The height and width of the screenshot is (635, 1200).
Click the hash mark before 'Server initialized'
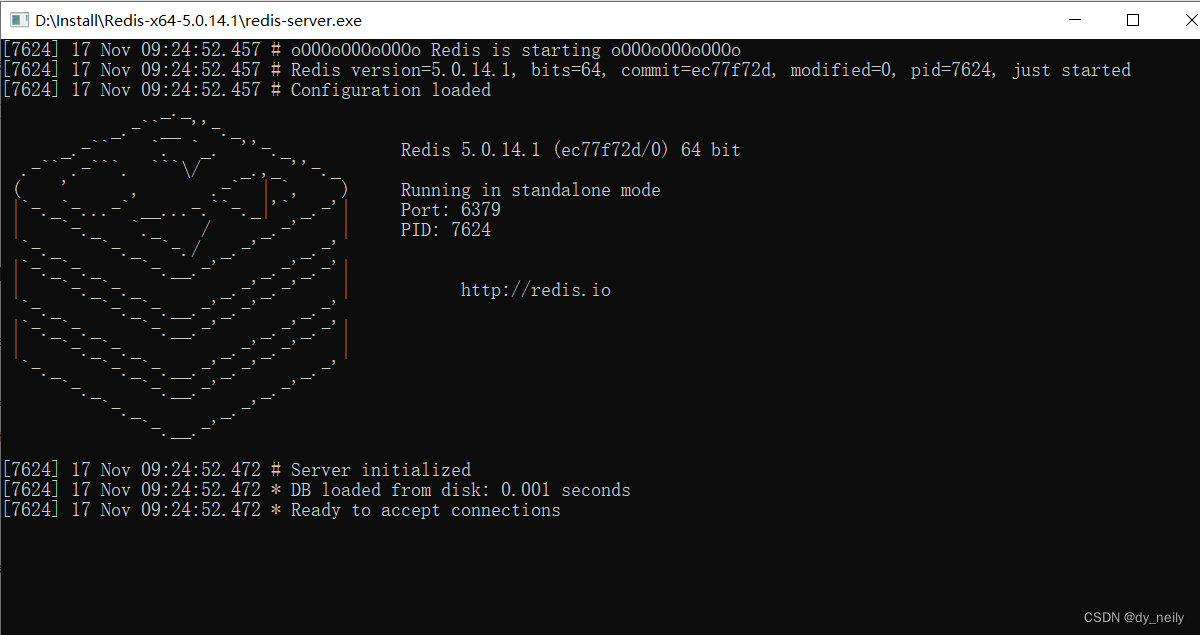click(276, 469)
